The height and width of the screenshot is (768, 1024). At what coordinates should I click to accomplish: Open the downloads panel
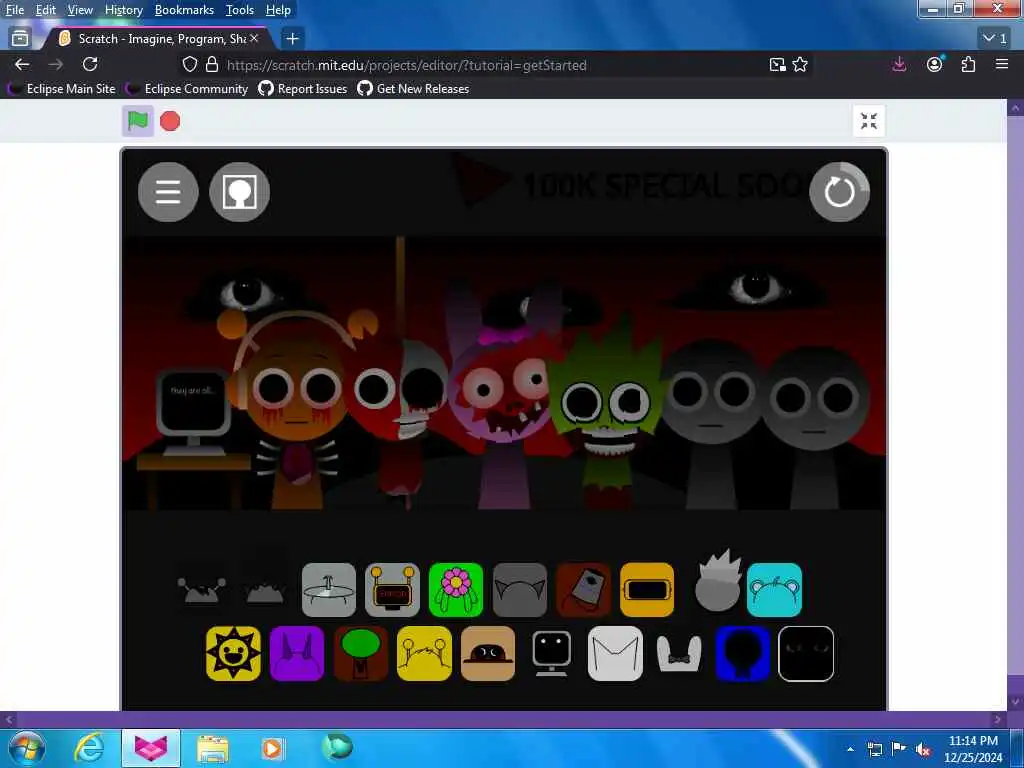click(x=899, y=64)
